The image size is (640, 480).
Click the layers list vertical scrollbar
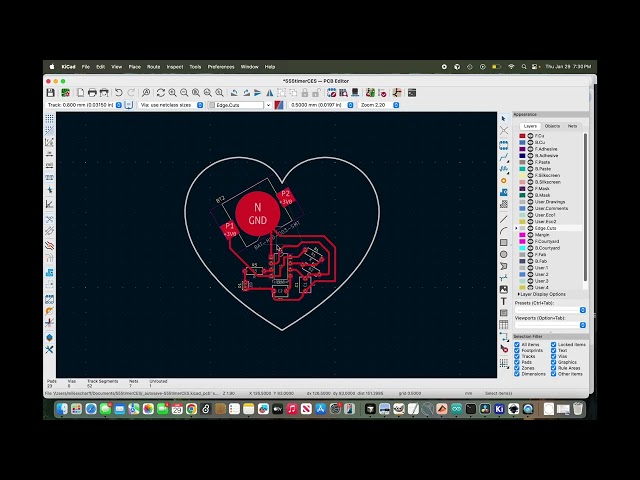(x=585, y=206)
